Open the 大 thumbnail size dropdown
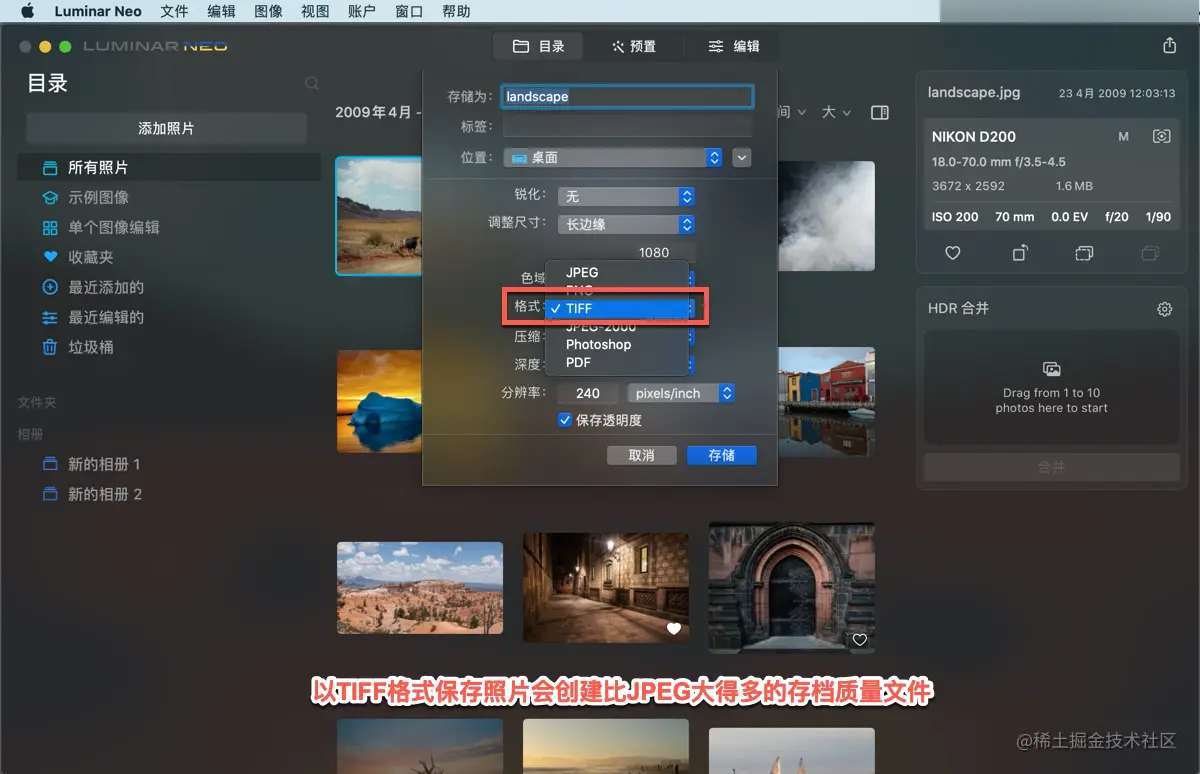Image resolution: width=1200 pixels, height=774 pixels. 836,113
